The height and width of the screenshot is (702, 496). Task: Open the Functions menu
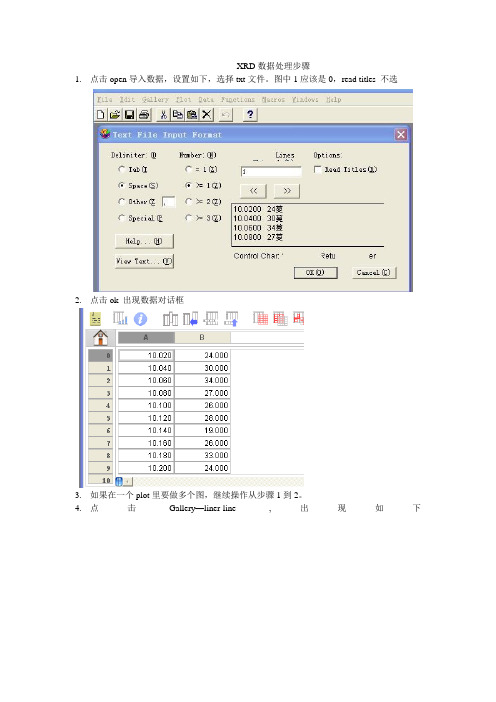[x=238, y=99]
